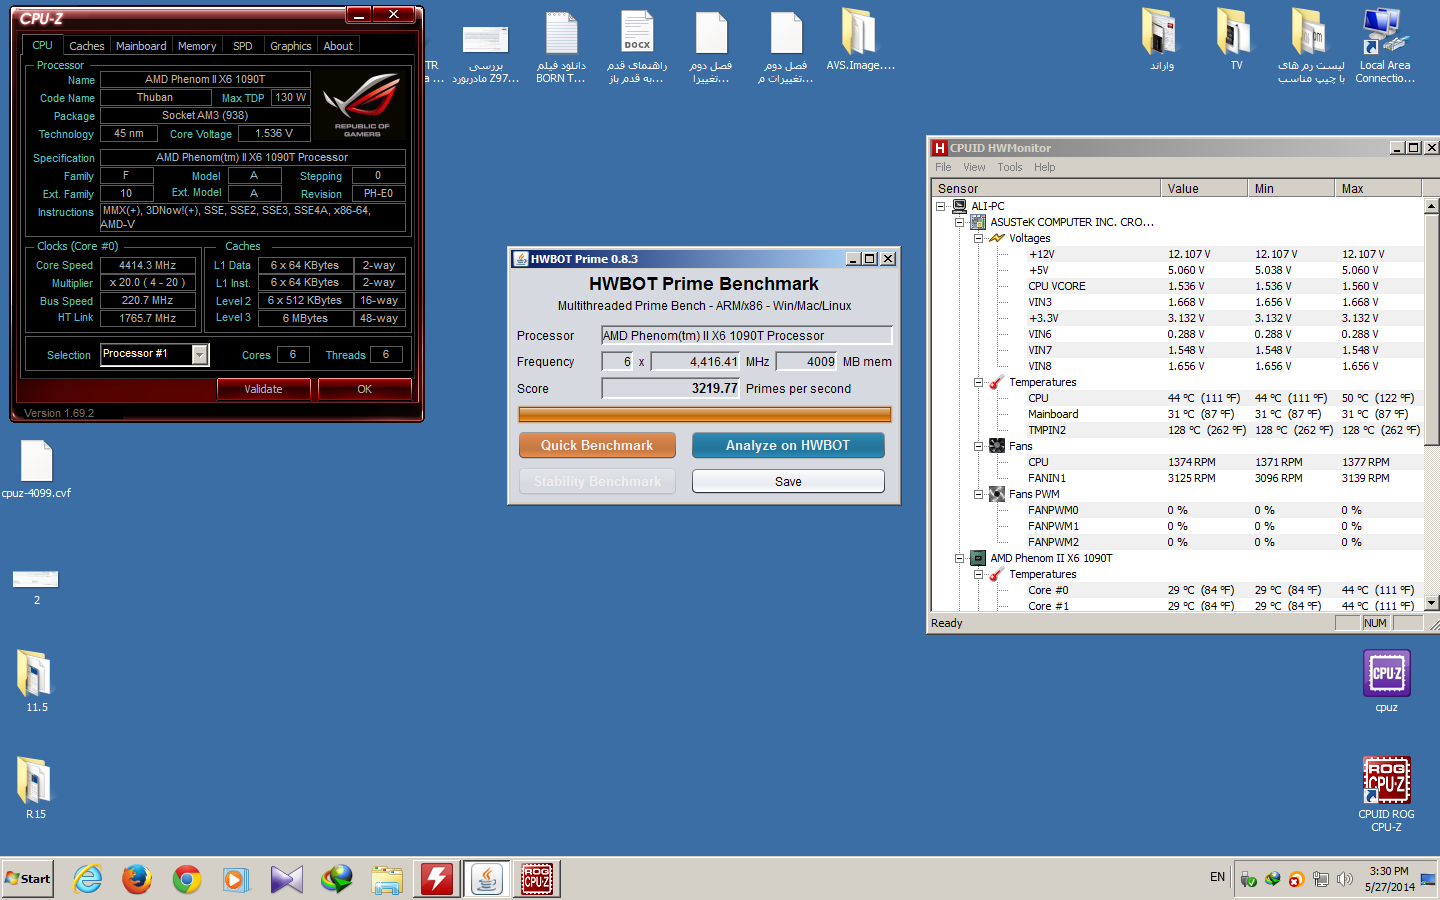Image resolution: width=1440 pixels, height=900 pixels.
Task: Switch to the Mainboard tab in CPU-Z
Action: pyautogui.click(x=141, y=46)
